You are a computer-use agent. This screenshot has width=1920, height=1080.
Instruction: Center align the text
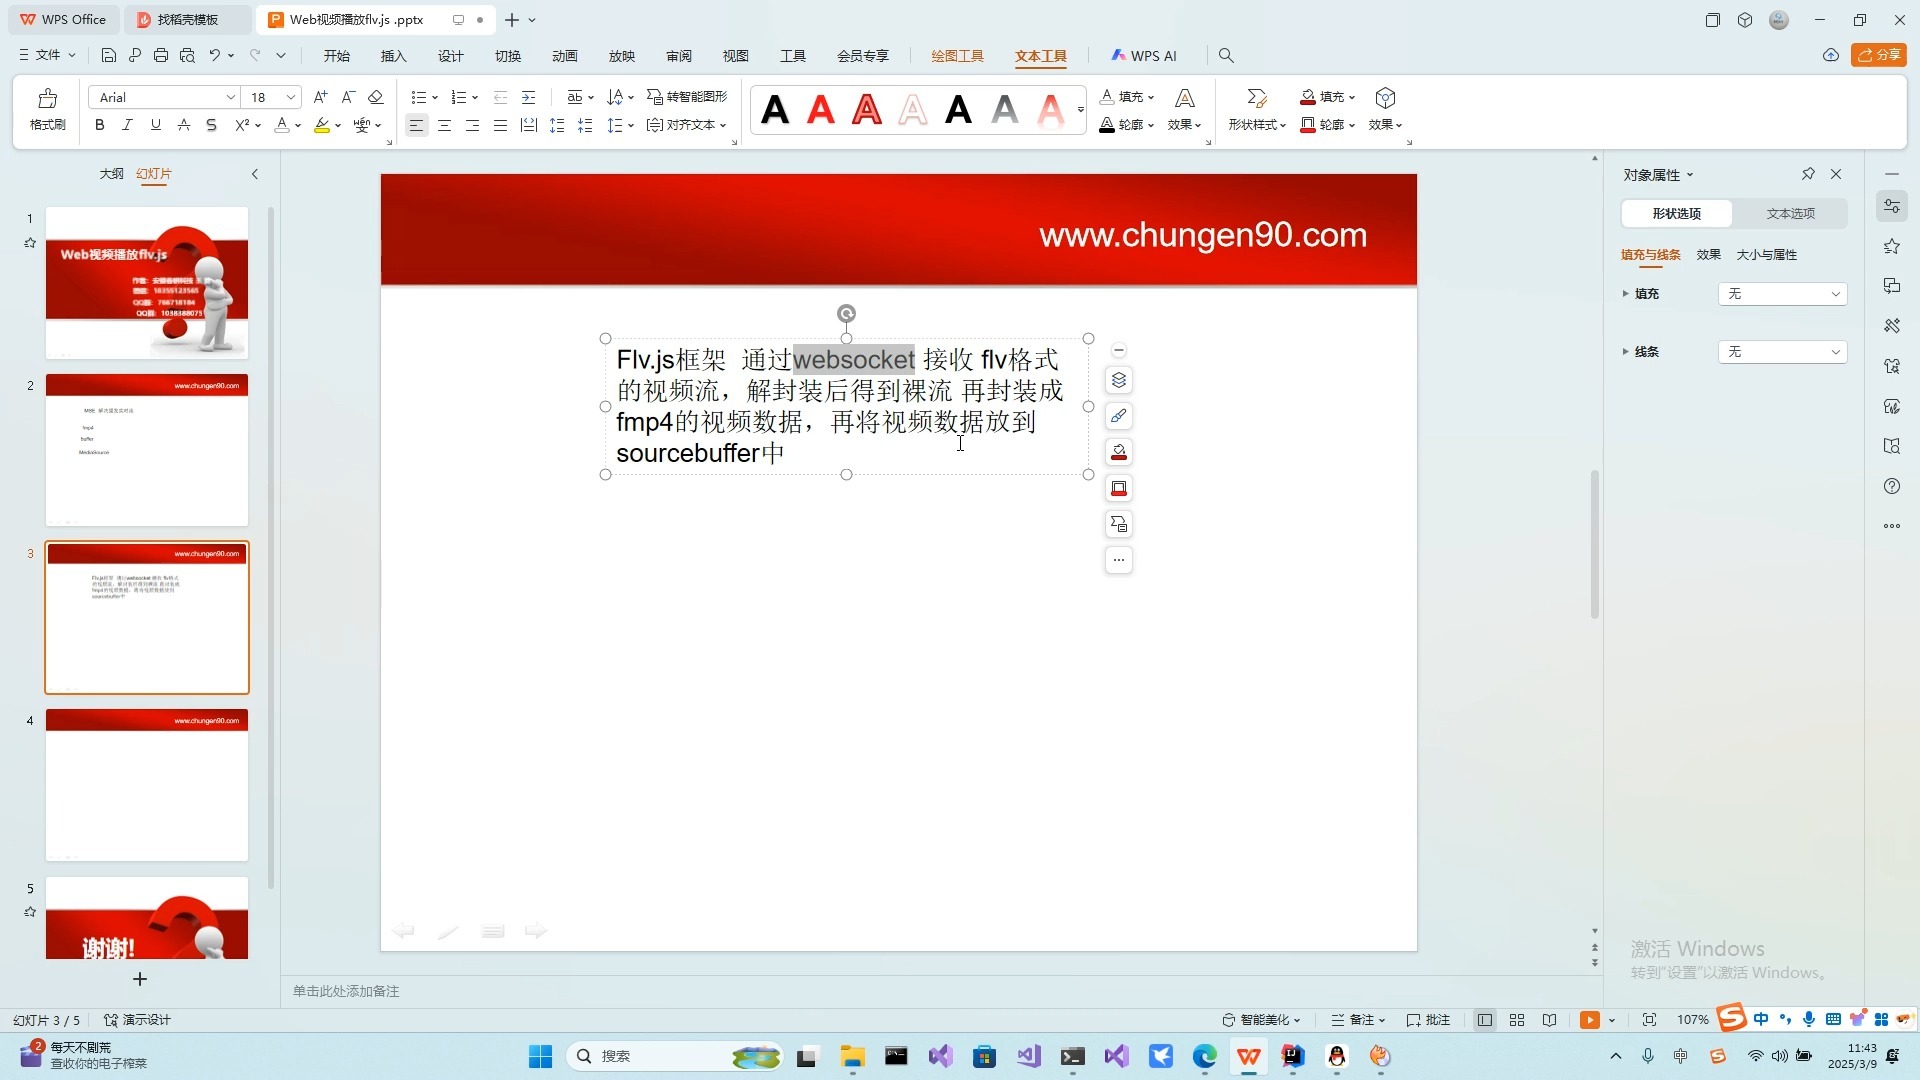pyautogui.click(x=444, y=125)
